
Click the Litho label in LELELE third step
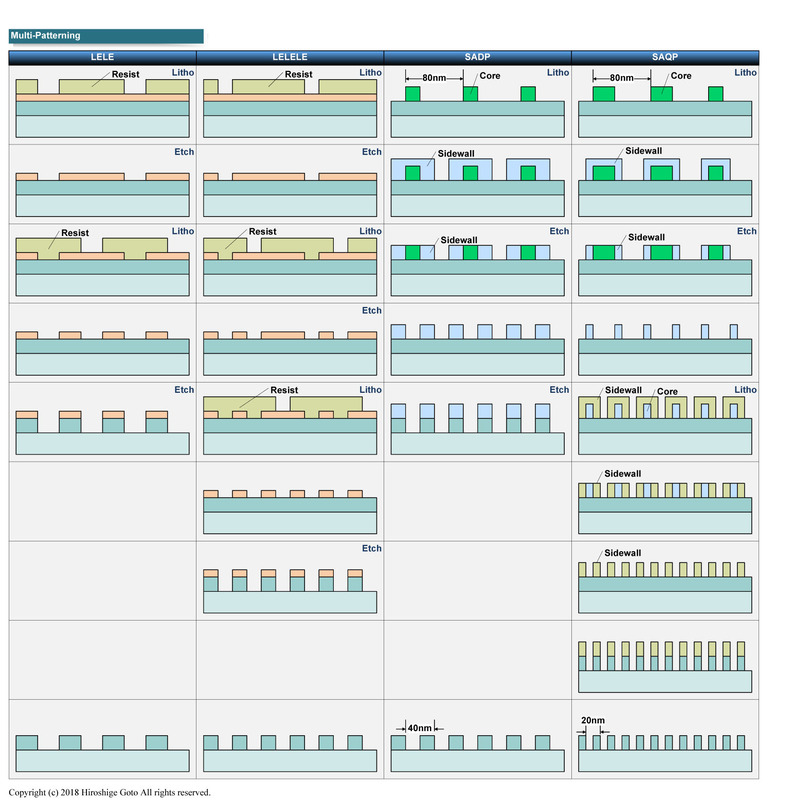pyautogui.click(x=370, y=232)
